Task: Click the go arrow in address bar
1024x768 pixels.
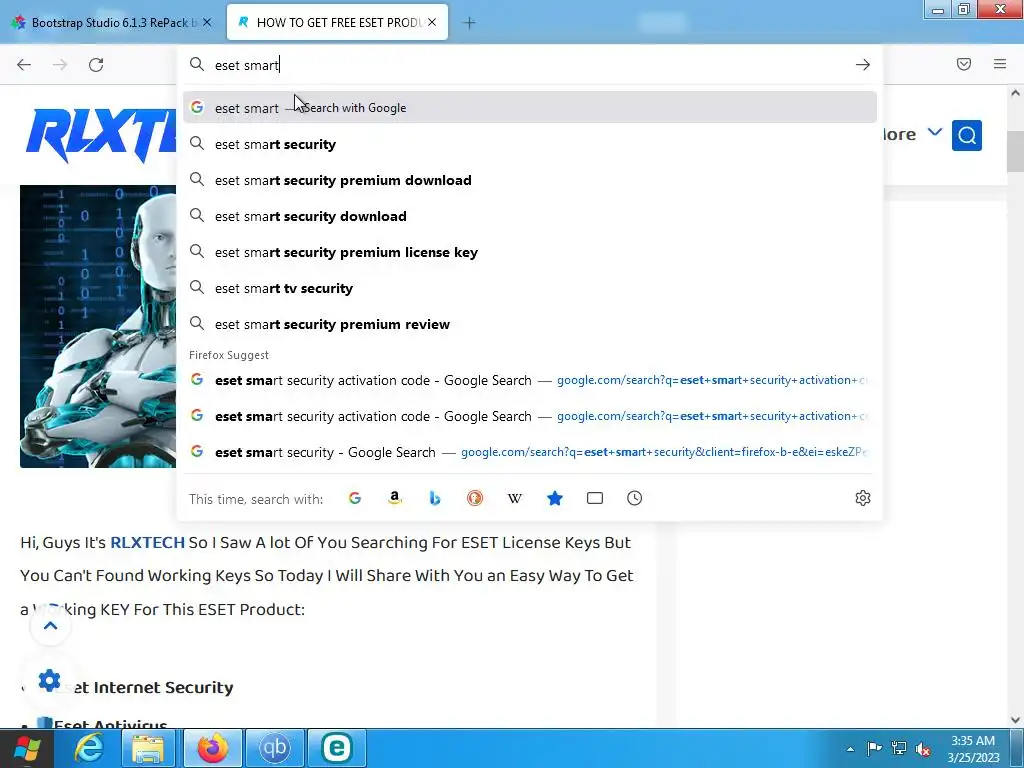Action: click(x=863, y=65)
